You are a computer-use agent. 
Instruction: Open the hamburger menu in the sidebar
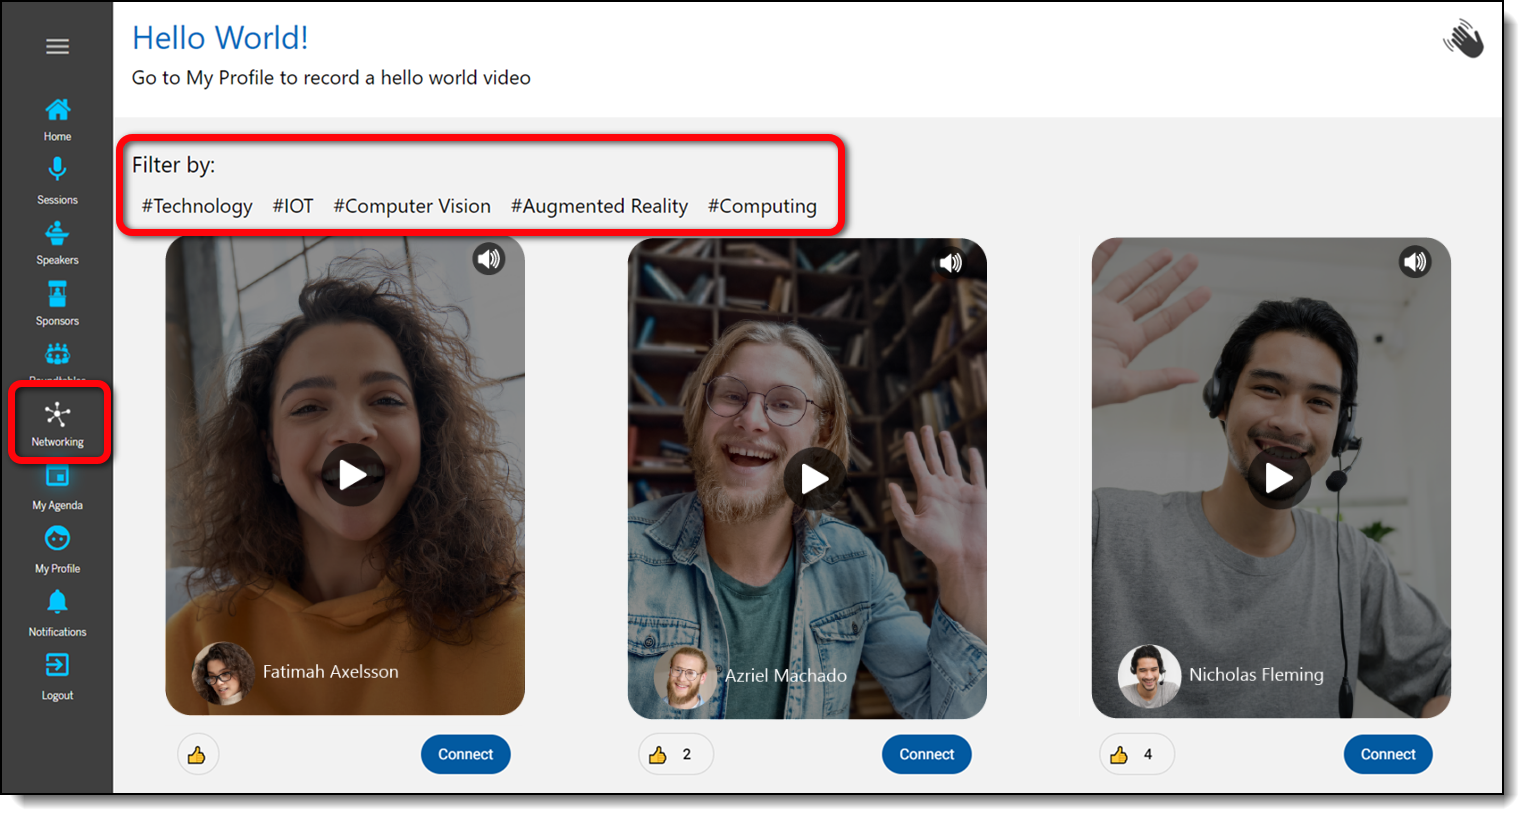[57, 46]
